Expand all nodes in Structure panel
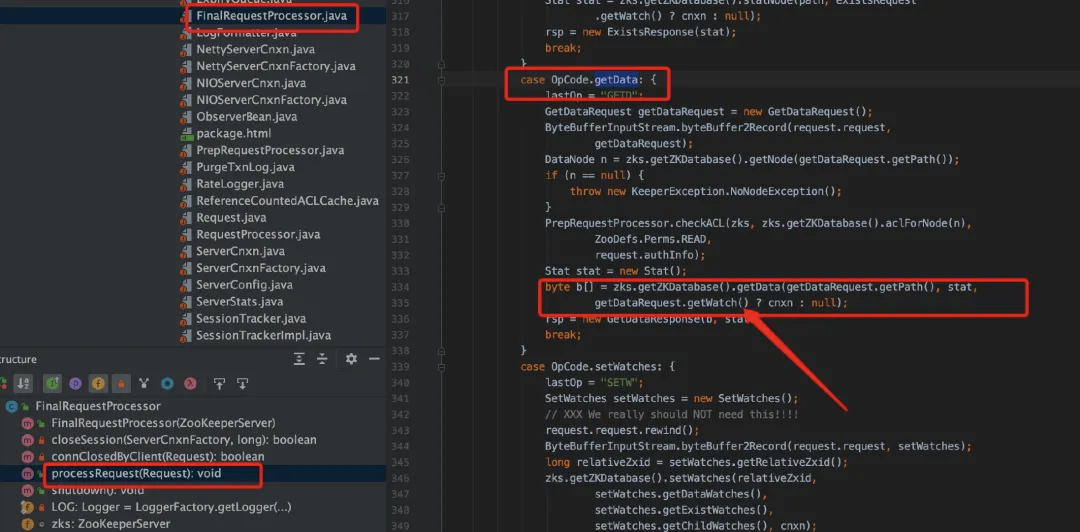The width and height of the screenshot is (1080, 532). pos(299,359)
